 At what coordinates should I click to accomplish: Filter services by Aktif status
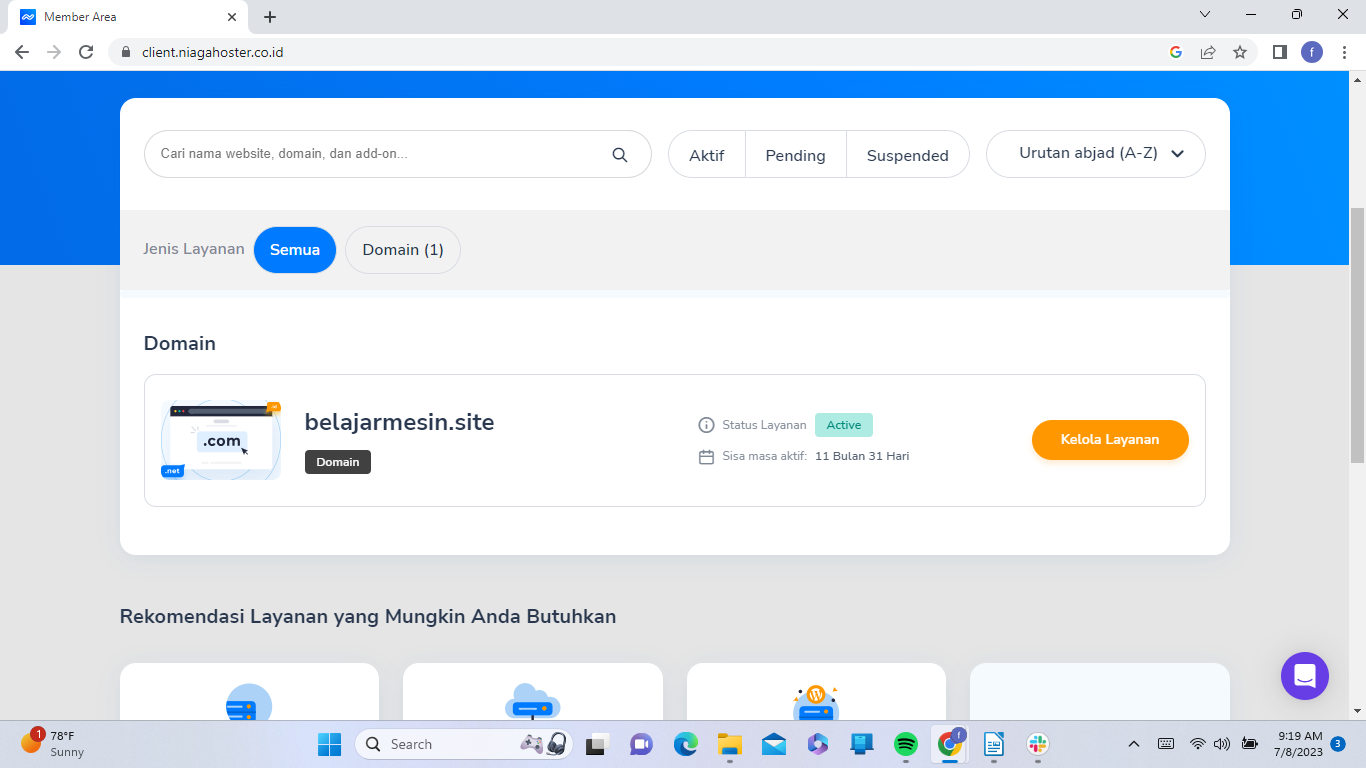point(706,154)
